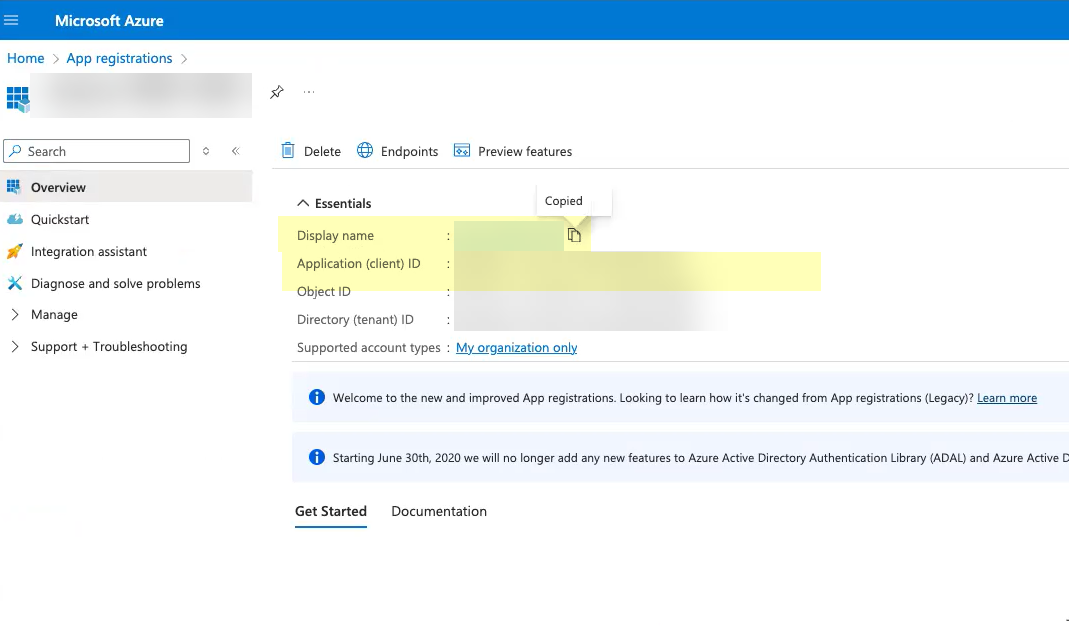
Task: Toggle expand all sidebar sections
Action: tap(206, 151)
